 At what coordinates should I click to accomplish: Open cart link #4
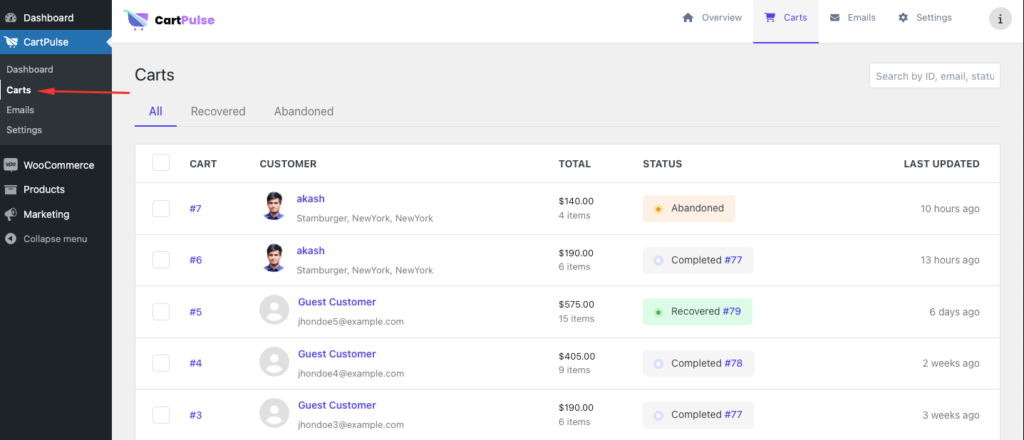pos(195,363)
